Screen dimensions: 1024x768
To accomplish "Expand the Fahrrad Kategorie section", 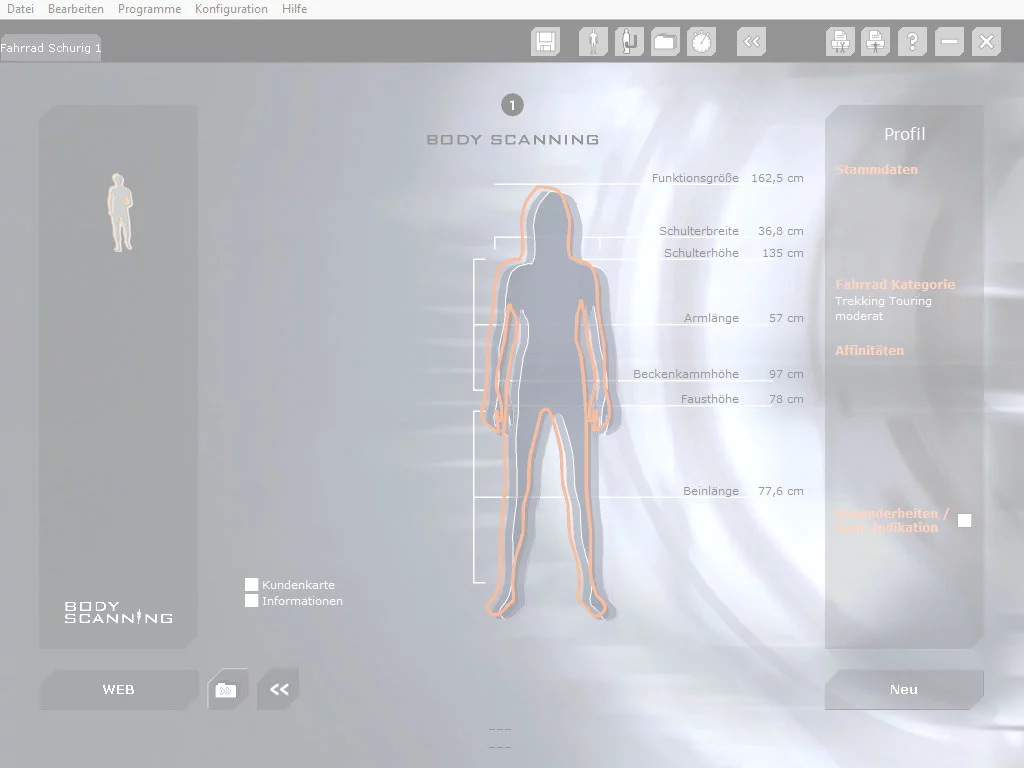I will click(x=896, y=284).
